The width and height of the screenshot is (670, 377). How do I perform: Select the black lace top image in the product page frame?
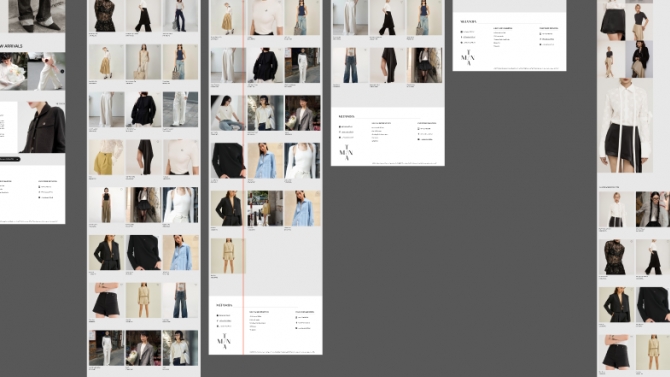click(616, 257)
